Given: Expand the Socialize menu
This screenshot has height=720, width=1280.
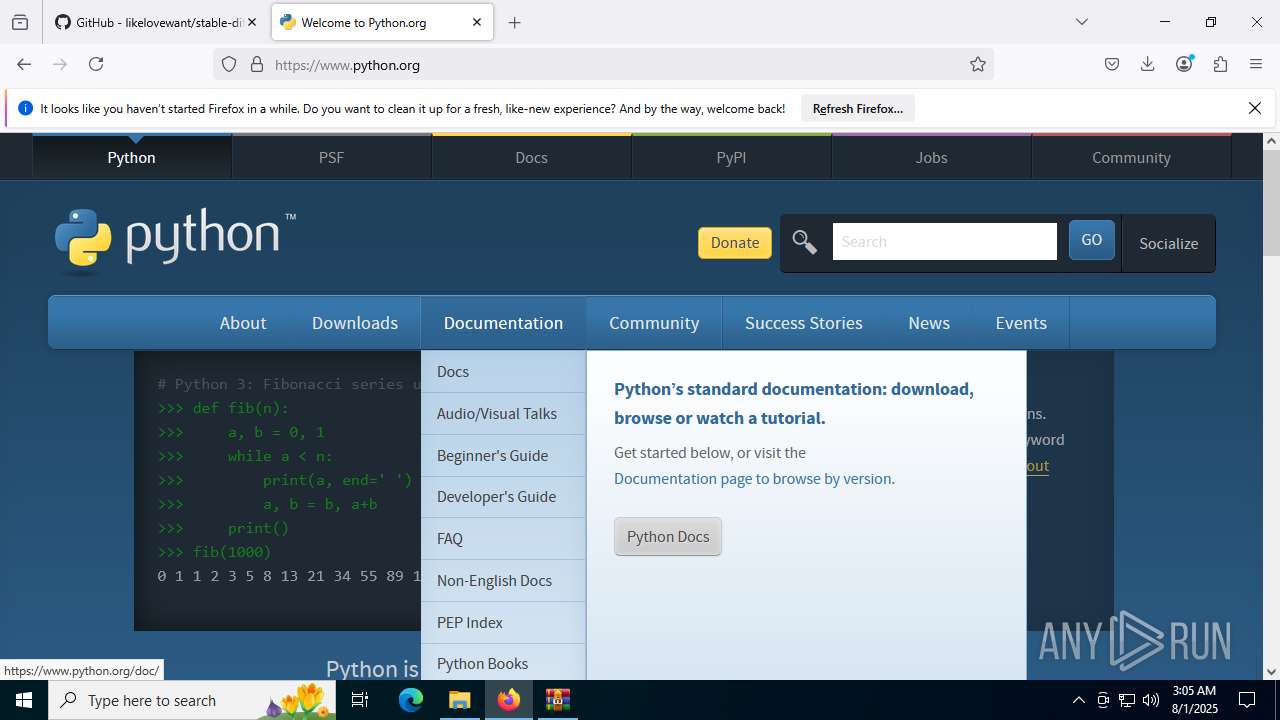Looking at the screenshot, I should click(x=1168, y=243).
